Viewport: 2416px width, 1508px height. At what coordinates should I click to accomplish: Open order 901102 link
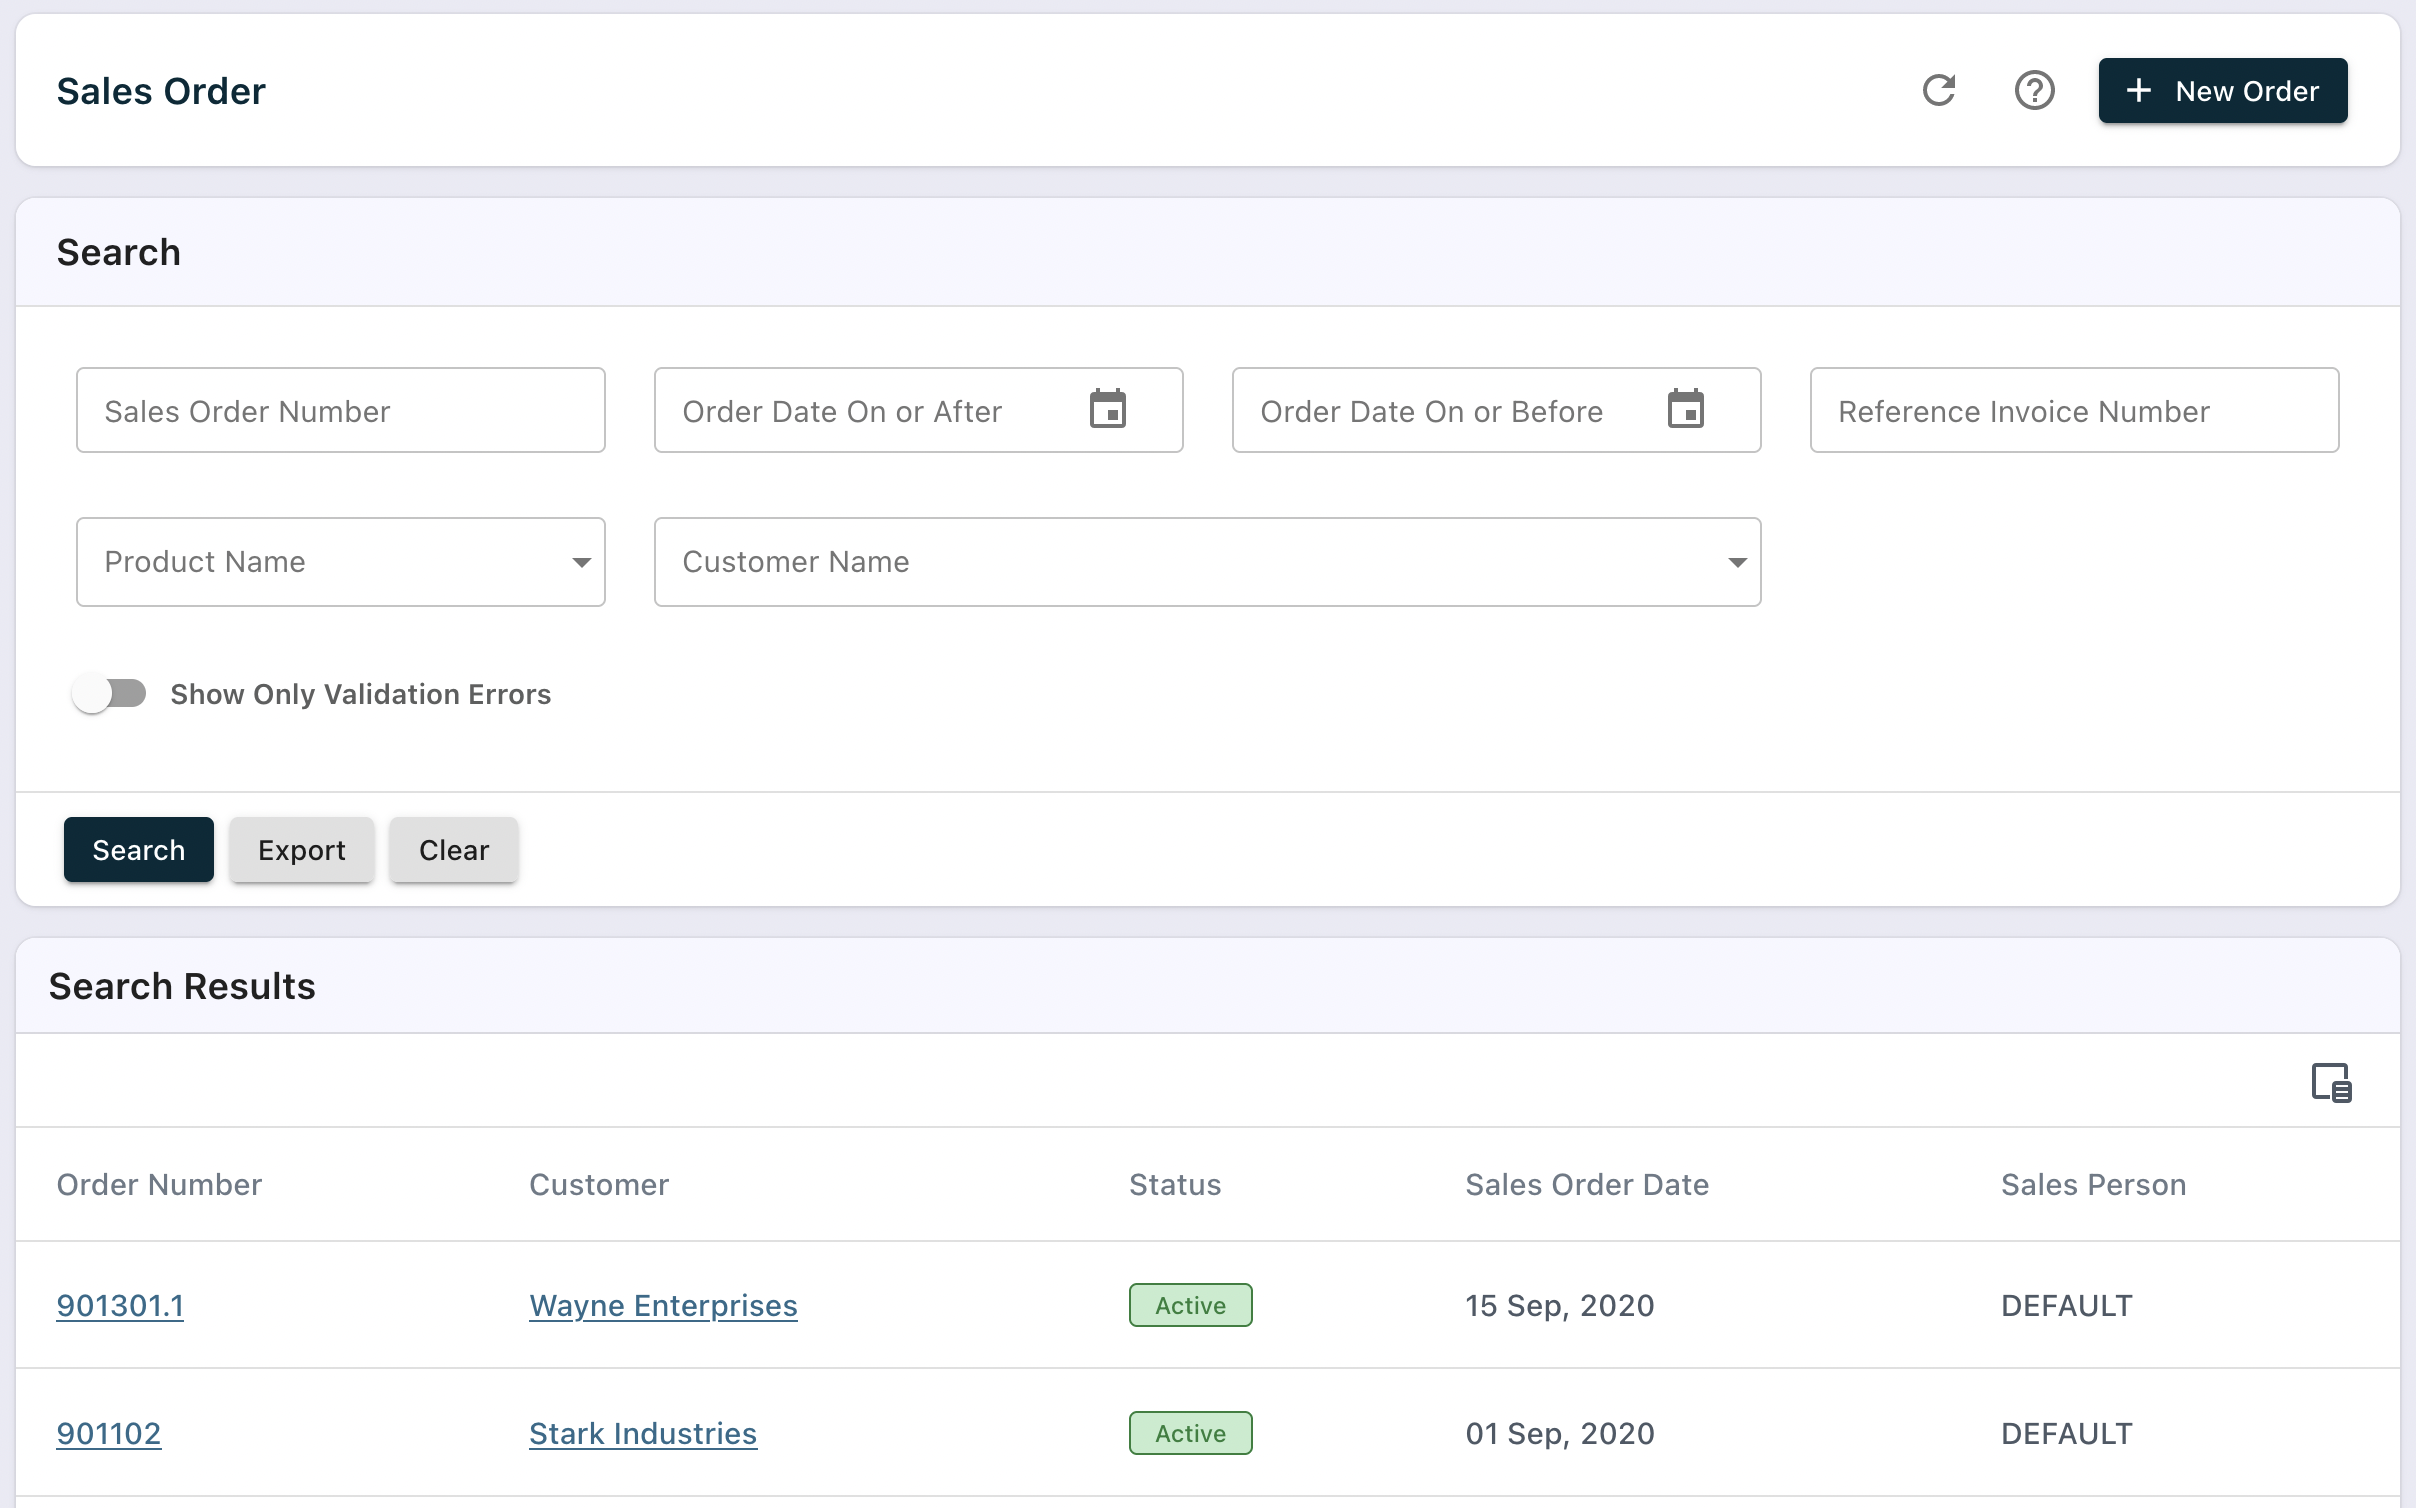(108, 1433)
